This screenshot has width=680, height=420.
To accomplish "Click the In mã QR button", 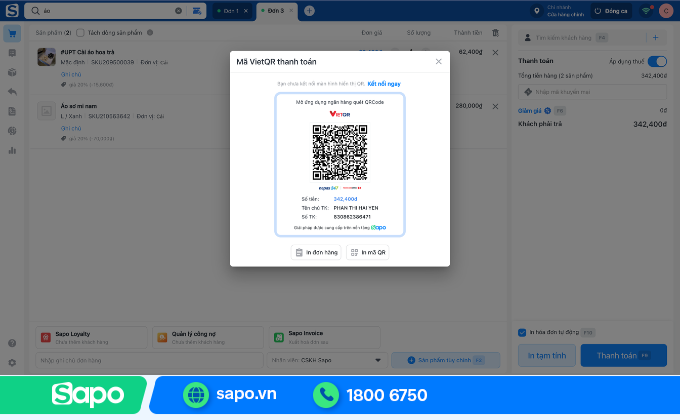I will pyautogui.click(x=368, y=252).
